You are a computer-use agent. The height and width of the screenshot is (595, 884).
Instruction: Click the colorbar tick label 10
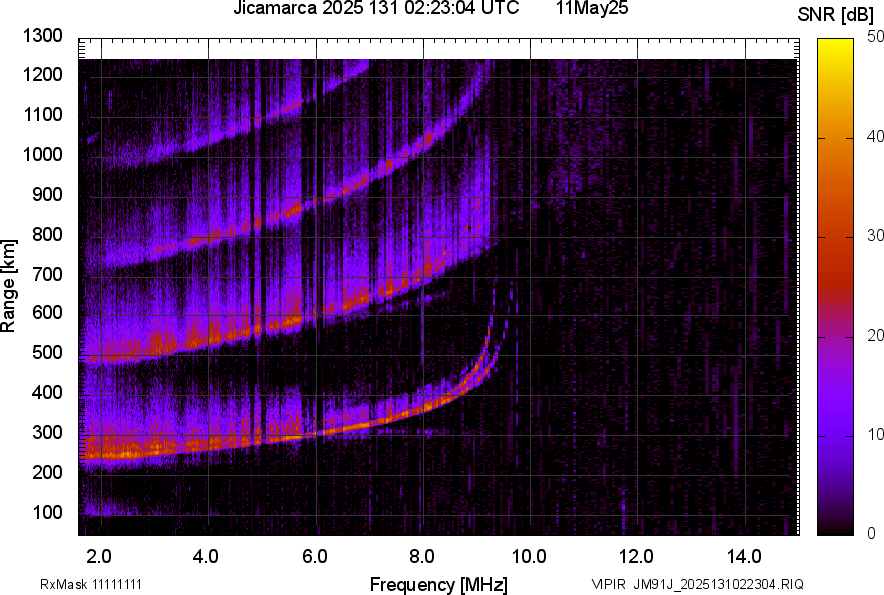pyautogui.click(x=875, y=434)
